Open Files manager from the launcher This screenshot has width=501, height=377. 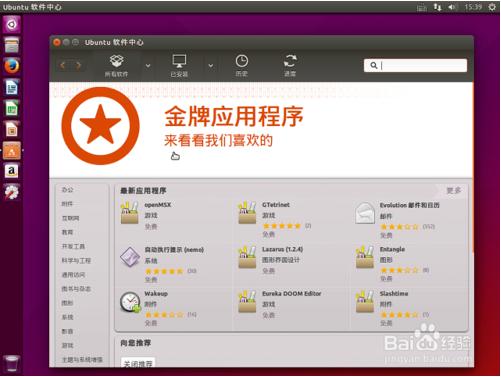coord(12,45)
